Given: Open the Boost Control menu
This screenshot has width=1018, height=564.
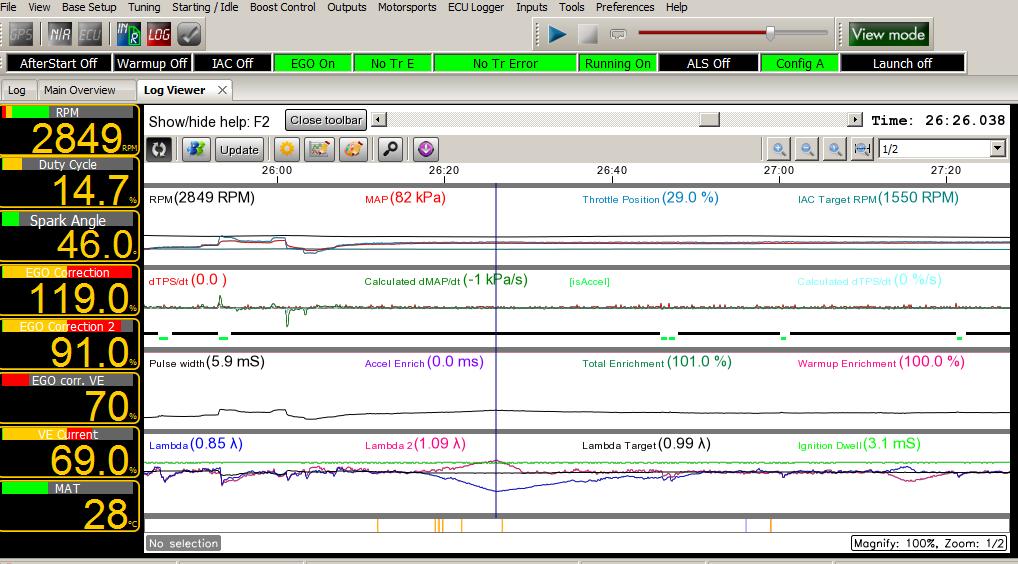Looking at the screenshot, I should pyautogui.click(x=282, y=7).
